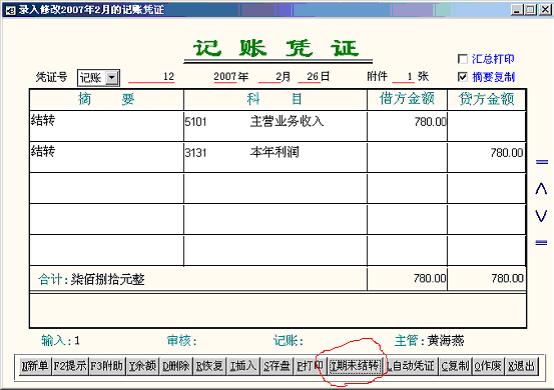Viewport: 554px width, 390px height.
Task: Click the 退出 exit button
Action: (521, 366)
